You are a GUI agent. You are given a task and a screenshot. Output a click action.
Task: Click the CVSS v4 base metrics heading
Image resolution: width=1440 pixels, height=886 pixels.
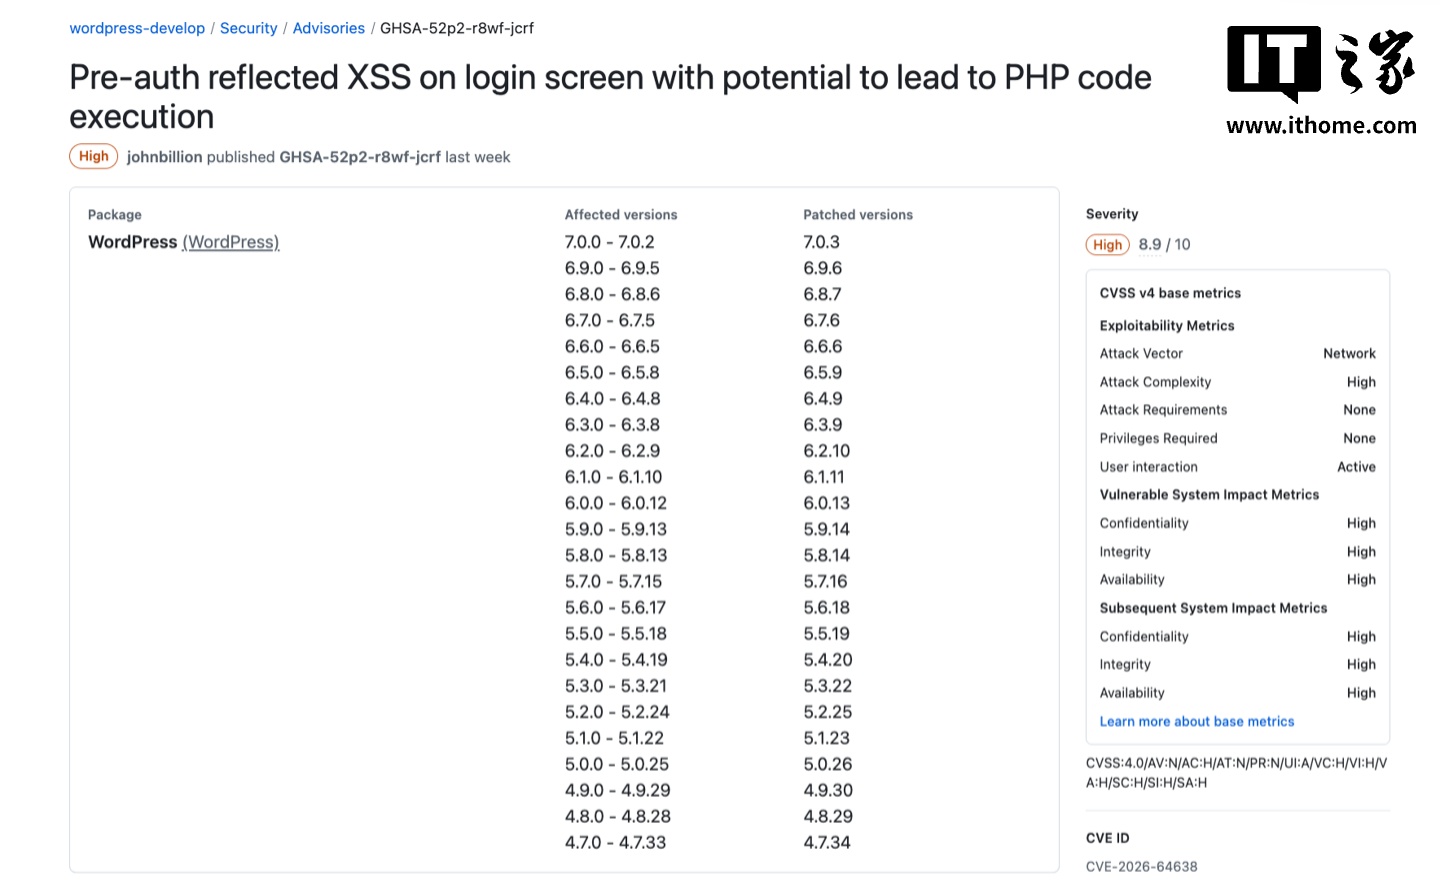coord(1170,293)
